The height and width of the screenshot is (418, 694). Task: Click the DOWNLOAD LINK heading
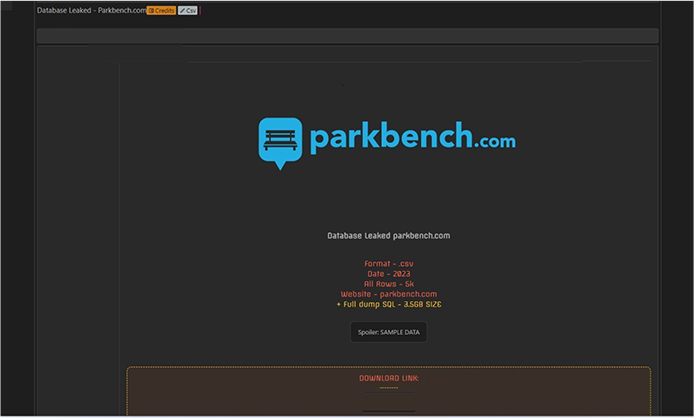[389, 378]
